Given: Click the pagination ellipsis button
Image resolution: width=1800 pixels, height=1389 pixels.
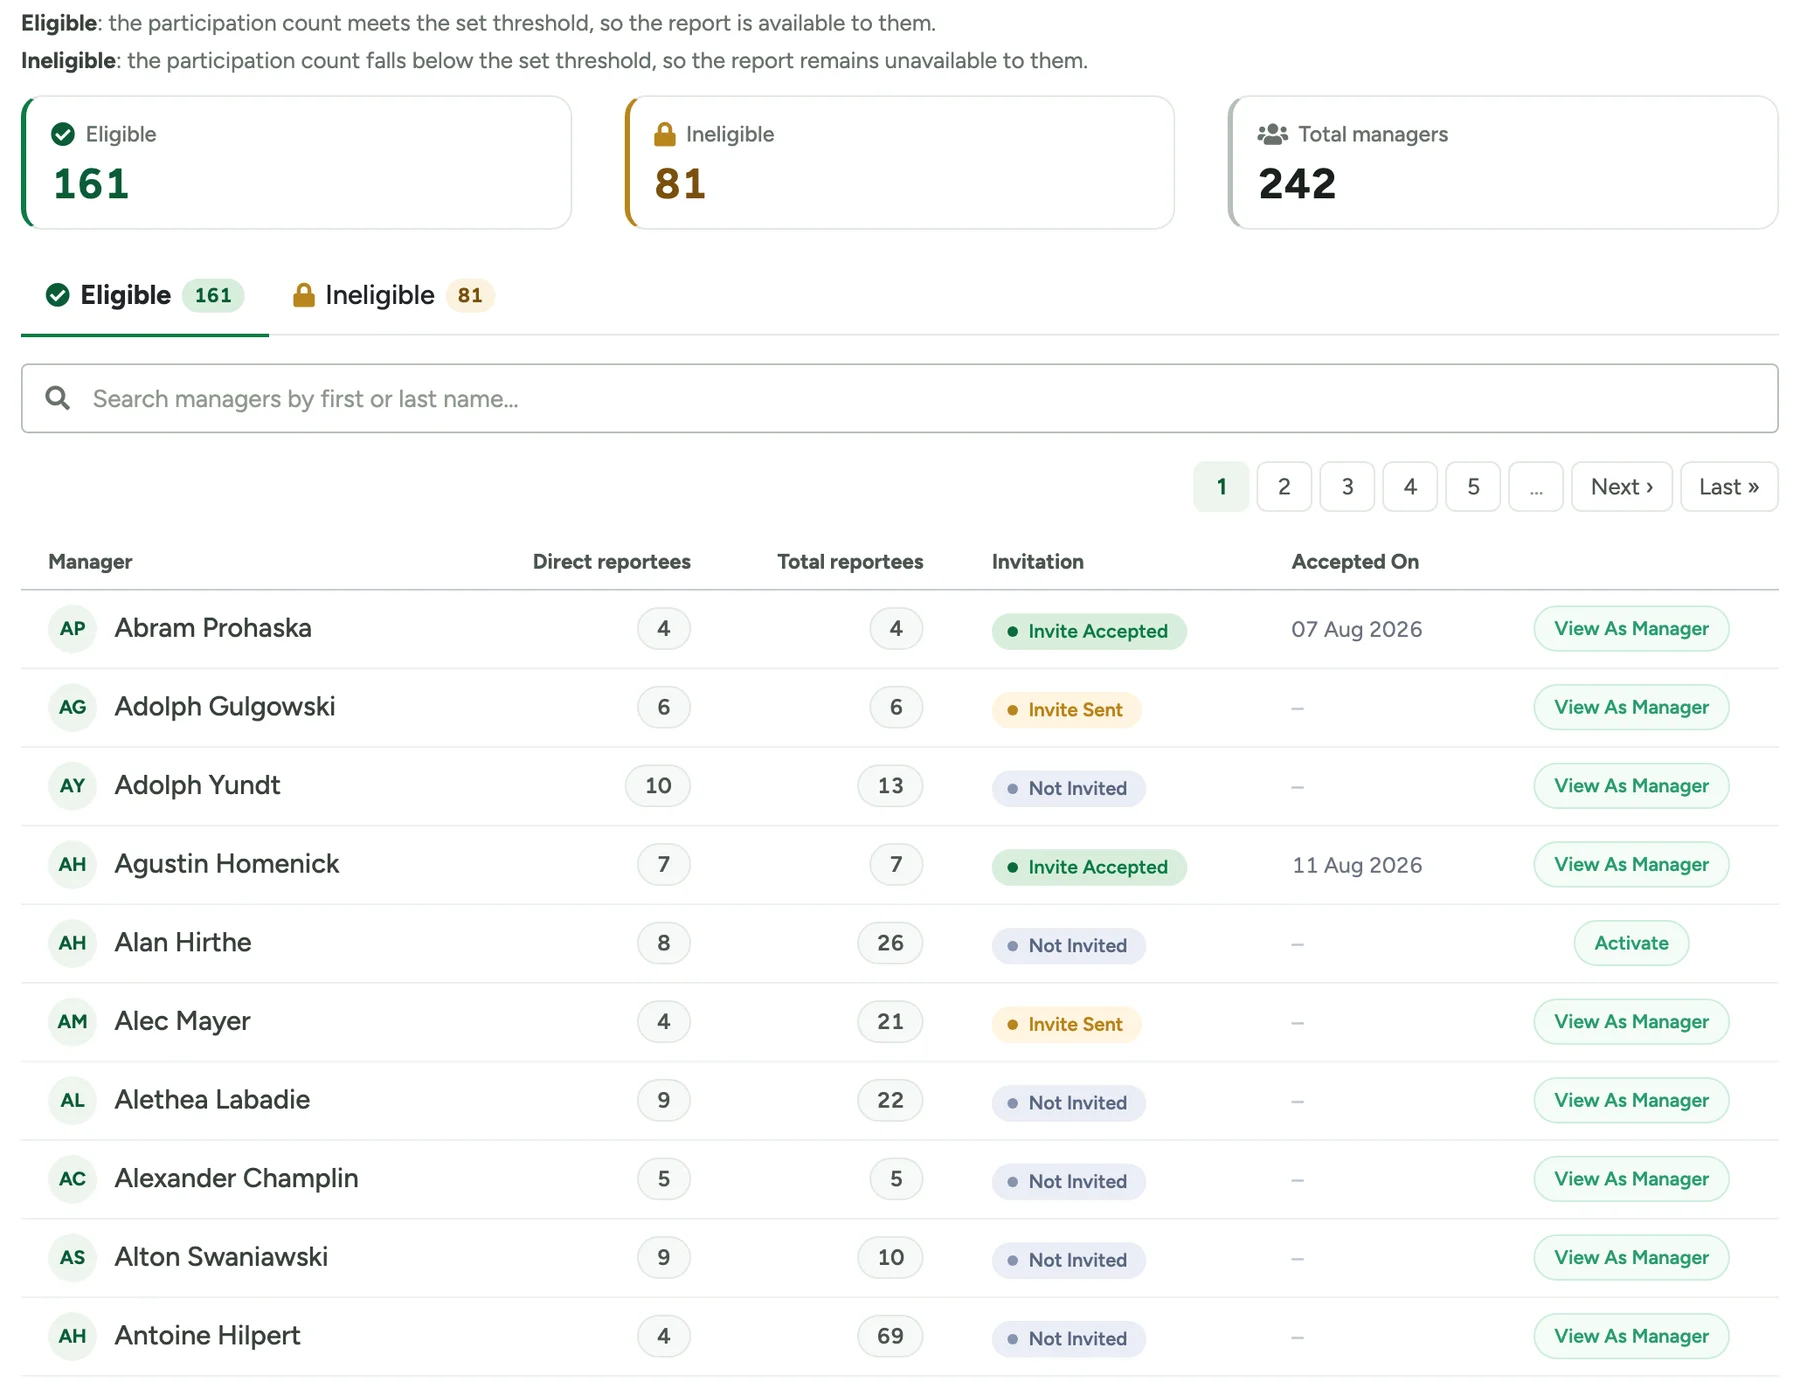Looking at the screenshot, I should coord(1536,487).
